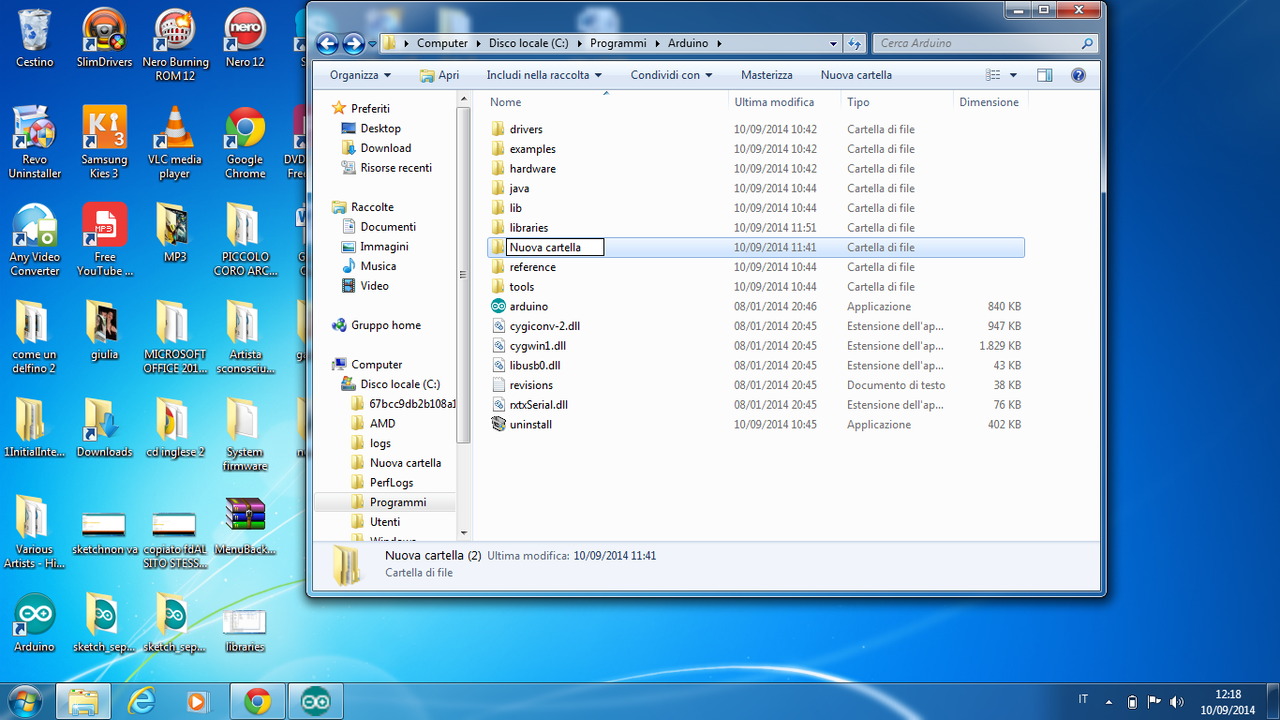Click the Explorer back arrow

pos(327,43)
